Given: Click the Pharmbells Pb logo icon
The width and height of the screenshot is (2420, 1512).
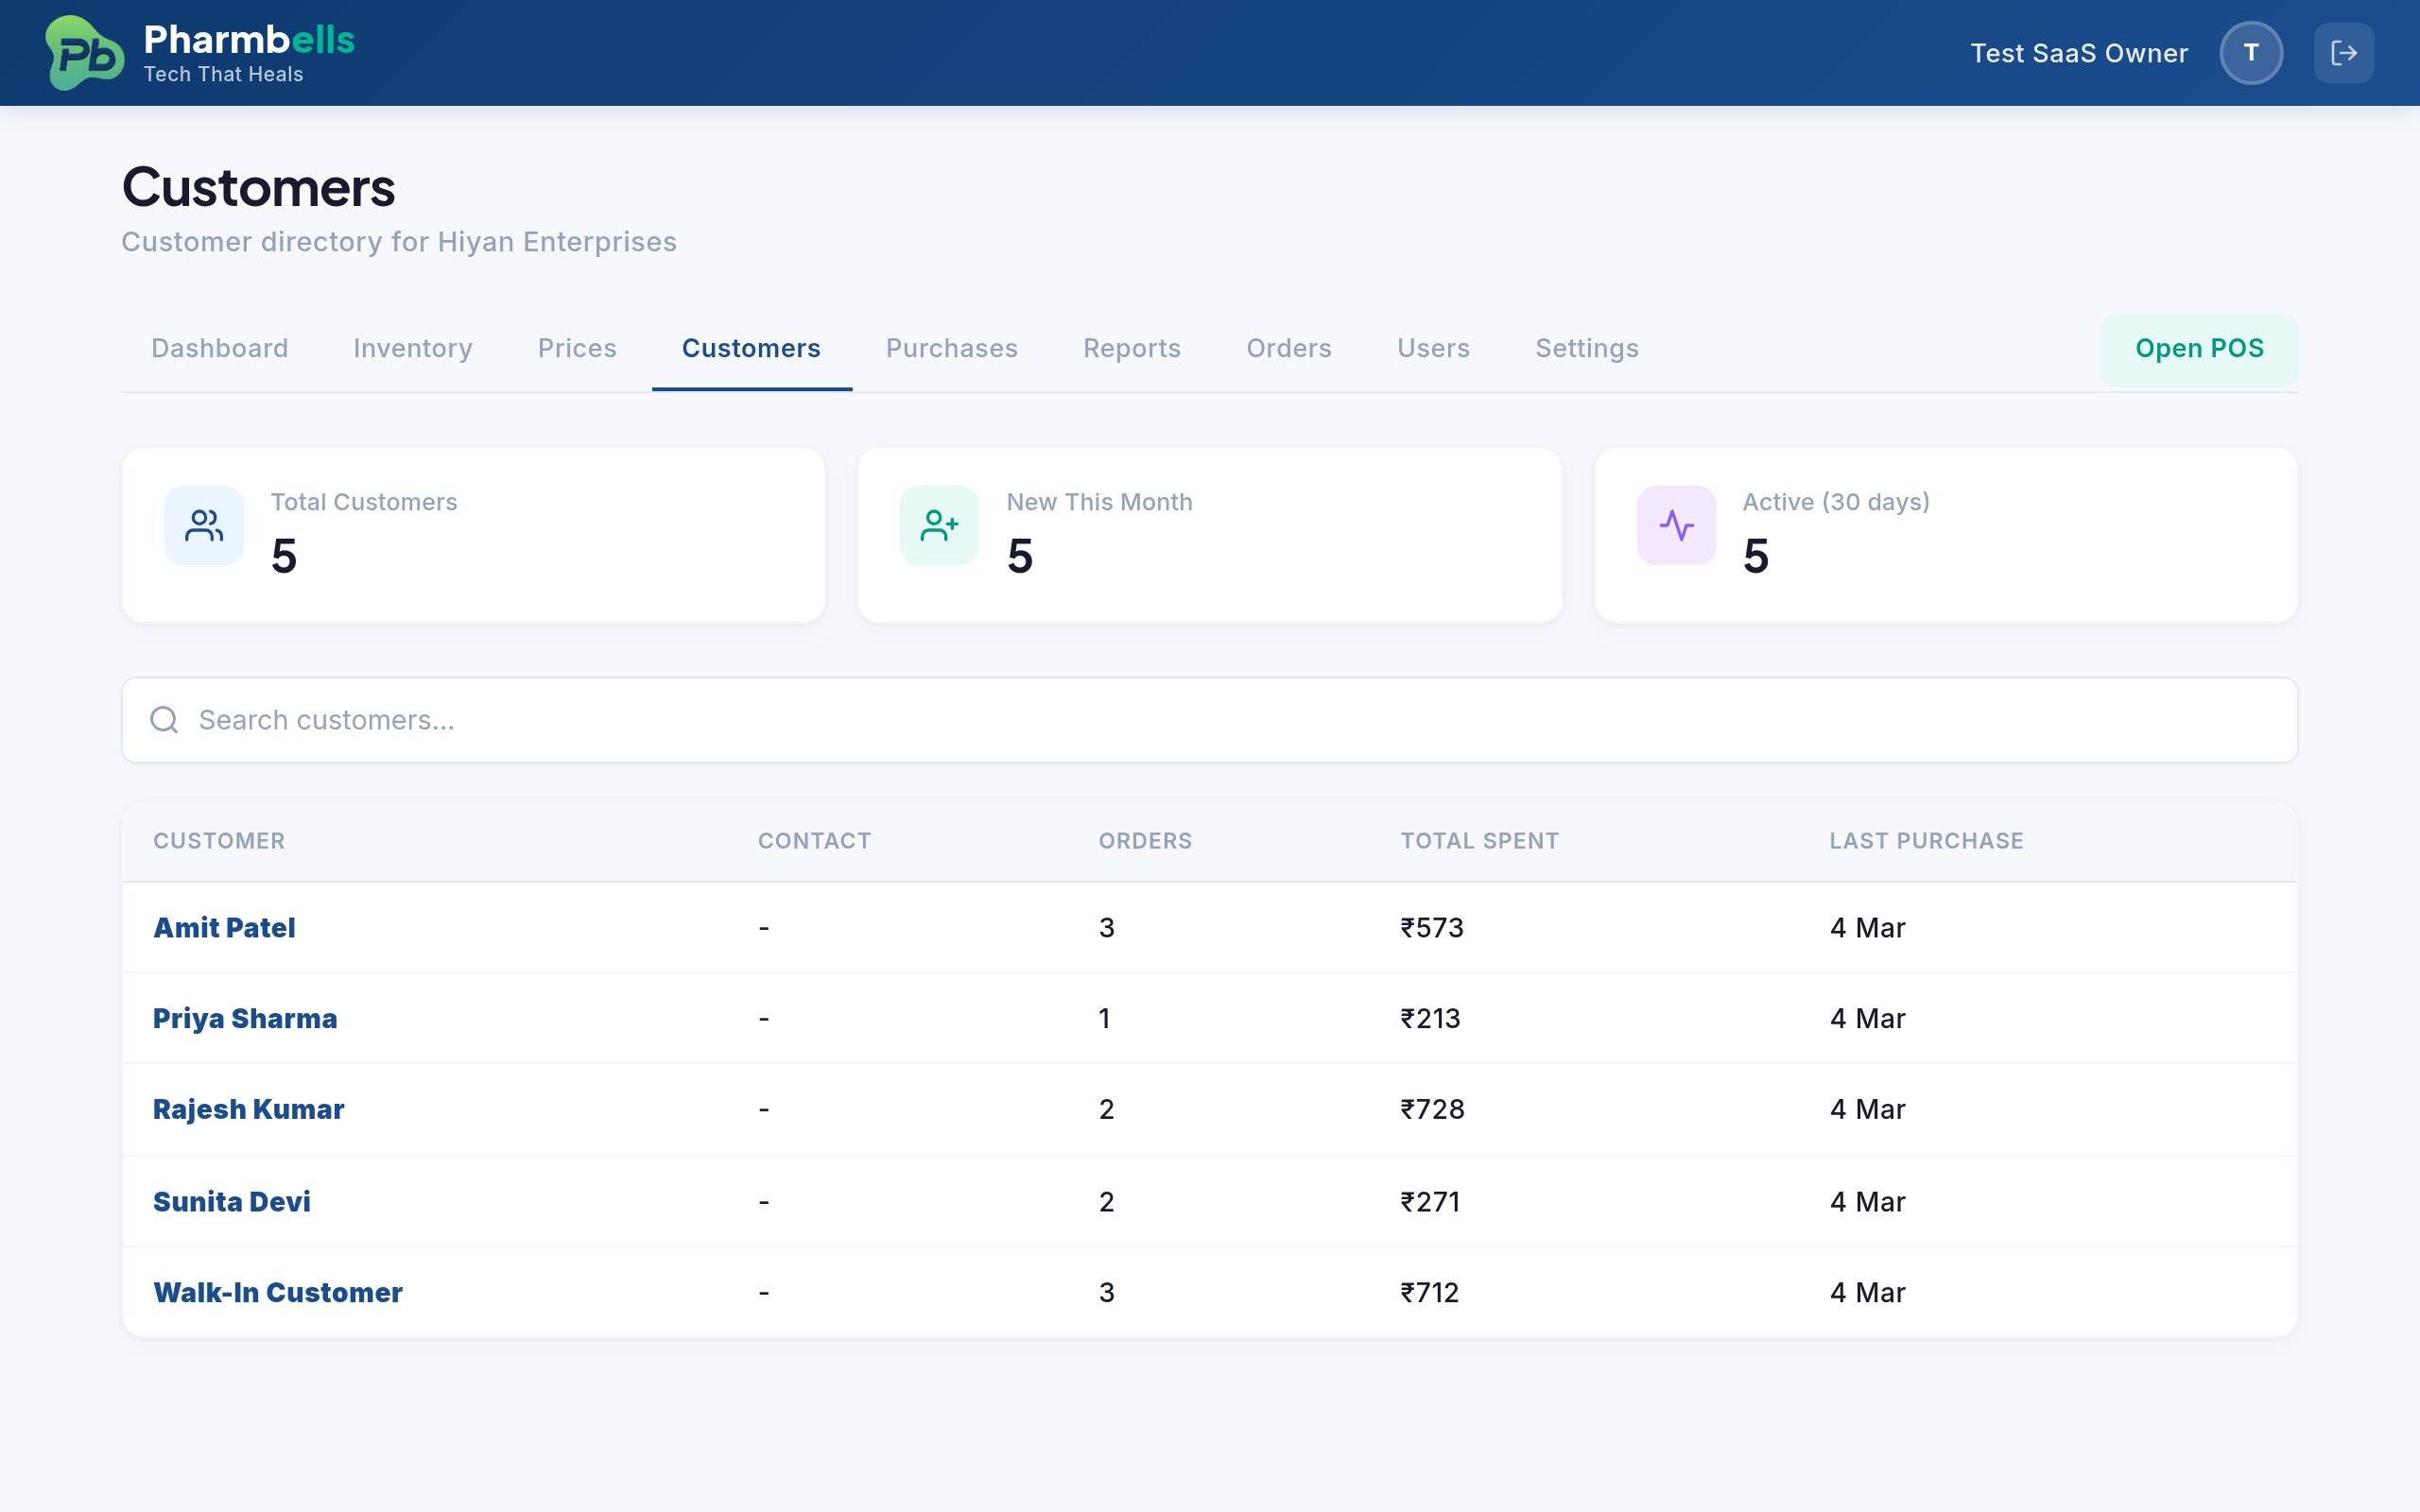Looking at the screenshot, I should click(85, 53).
